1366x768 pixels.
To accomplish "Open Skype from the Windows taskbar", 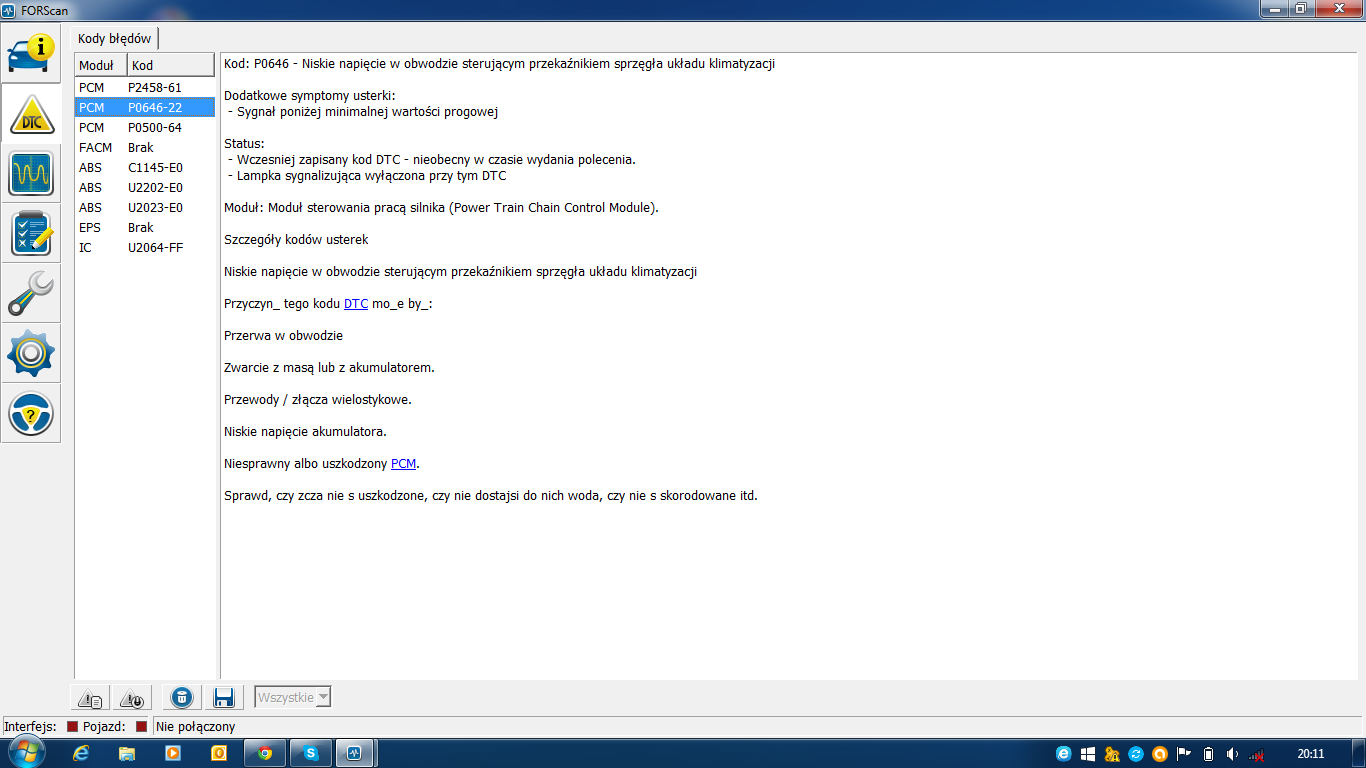I will (311, 753).
